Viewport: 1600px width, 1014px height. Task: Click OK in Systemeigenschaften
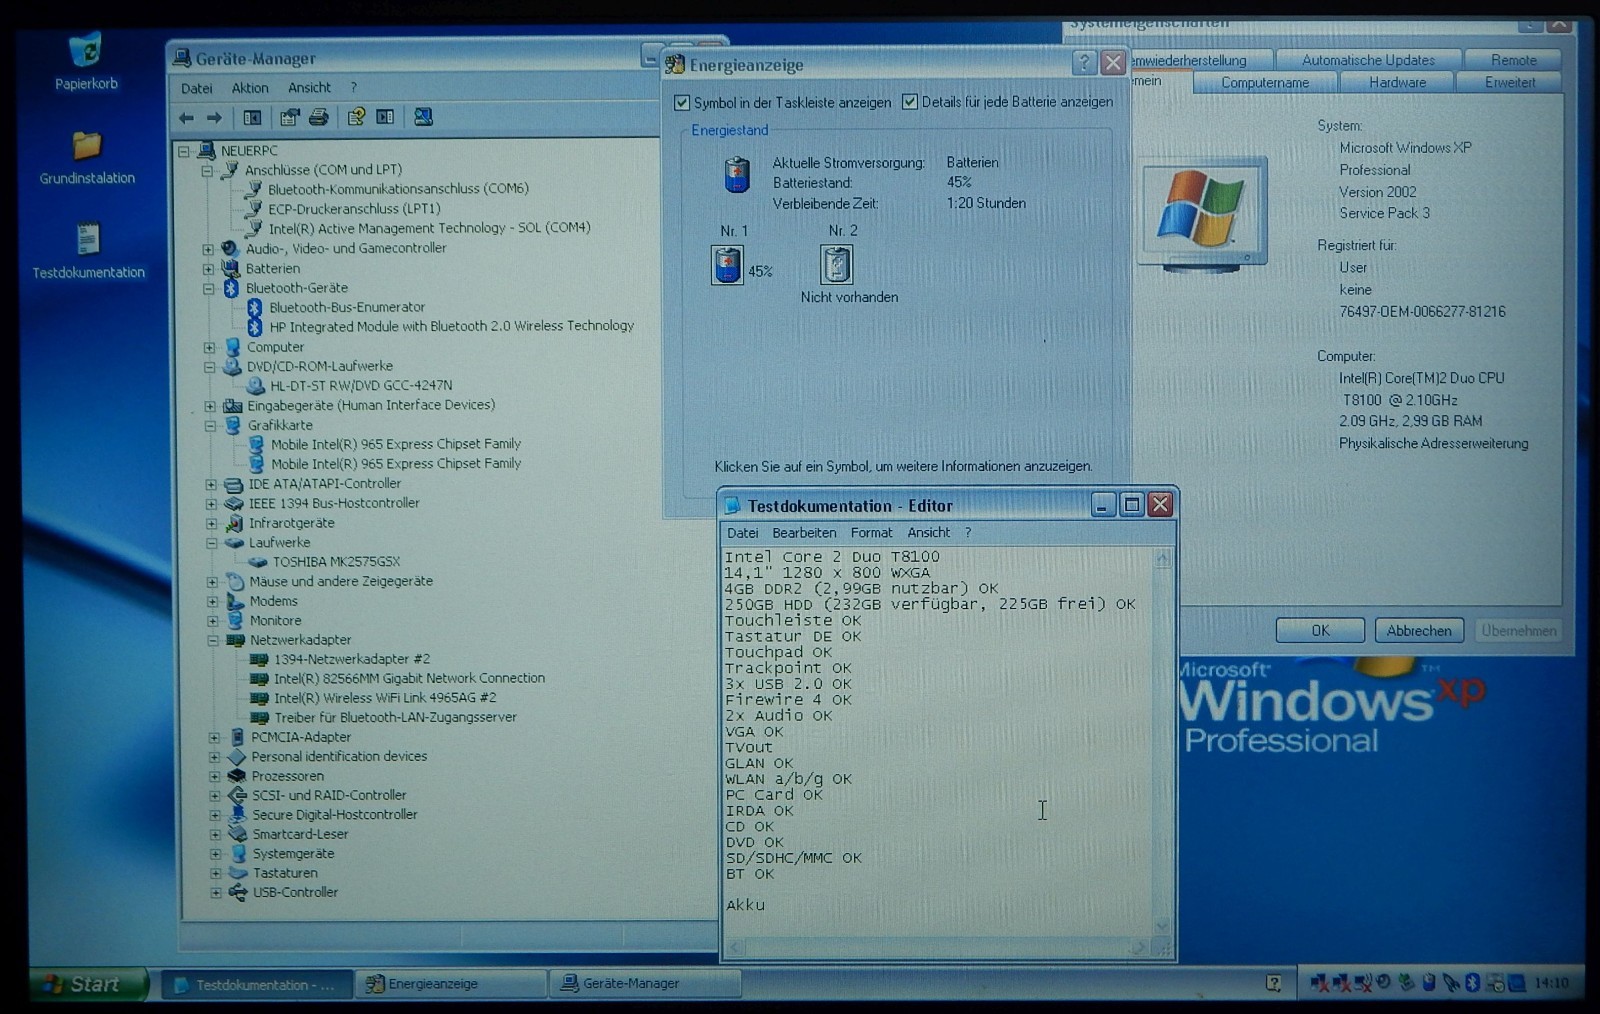(1321, 631)
